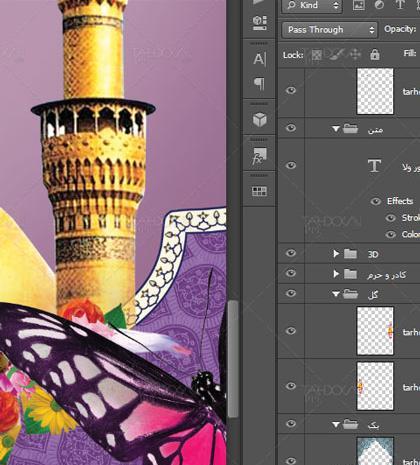This screenshot has width=420, height=465.
Task: Hide the 3D group
Action: pos(291,253)
